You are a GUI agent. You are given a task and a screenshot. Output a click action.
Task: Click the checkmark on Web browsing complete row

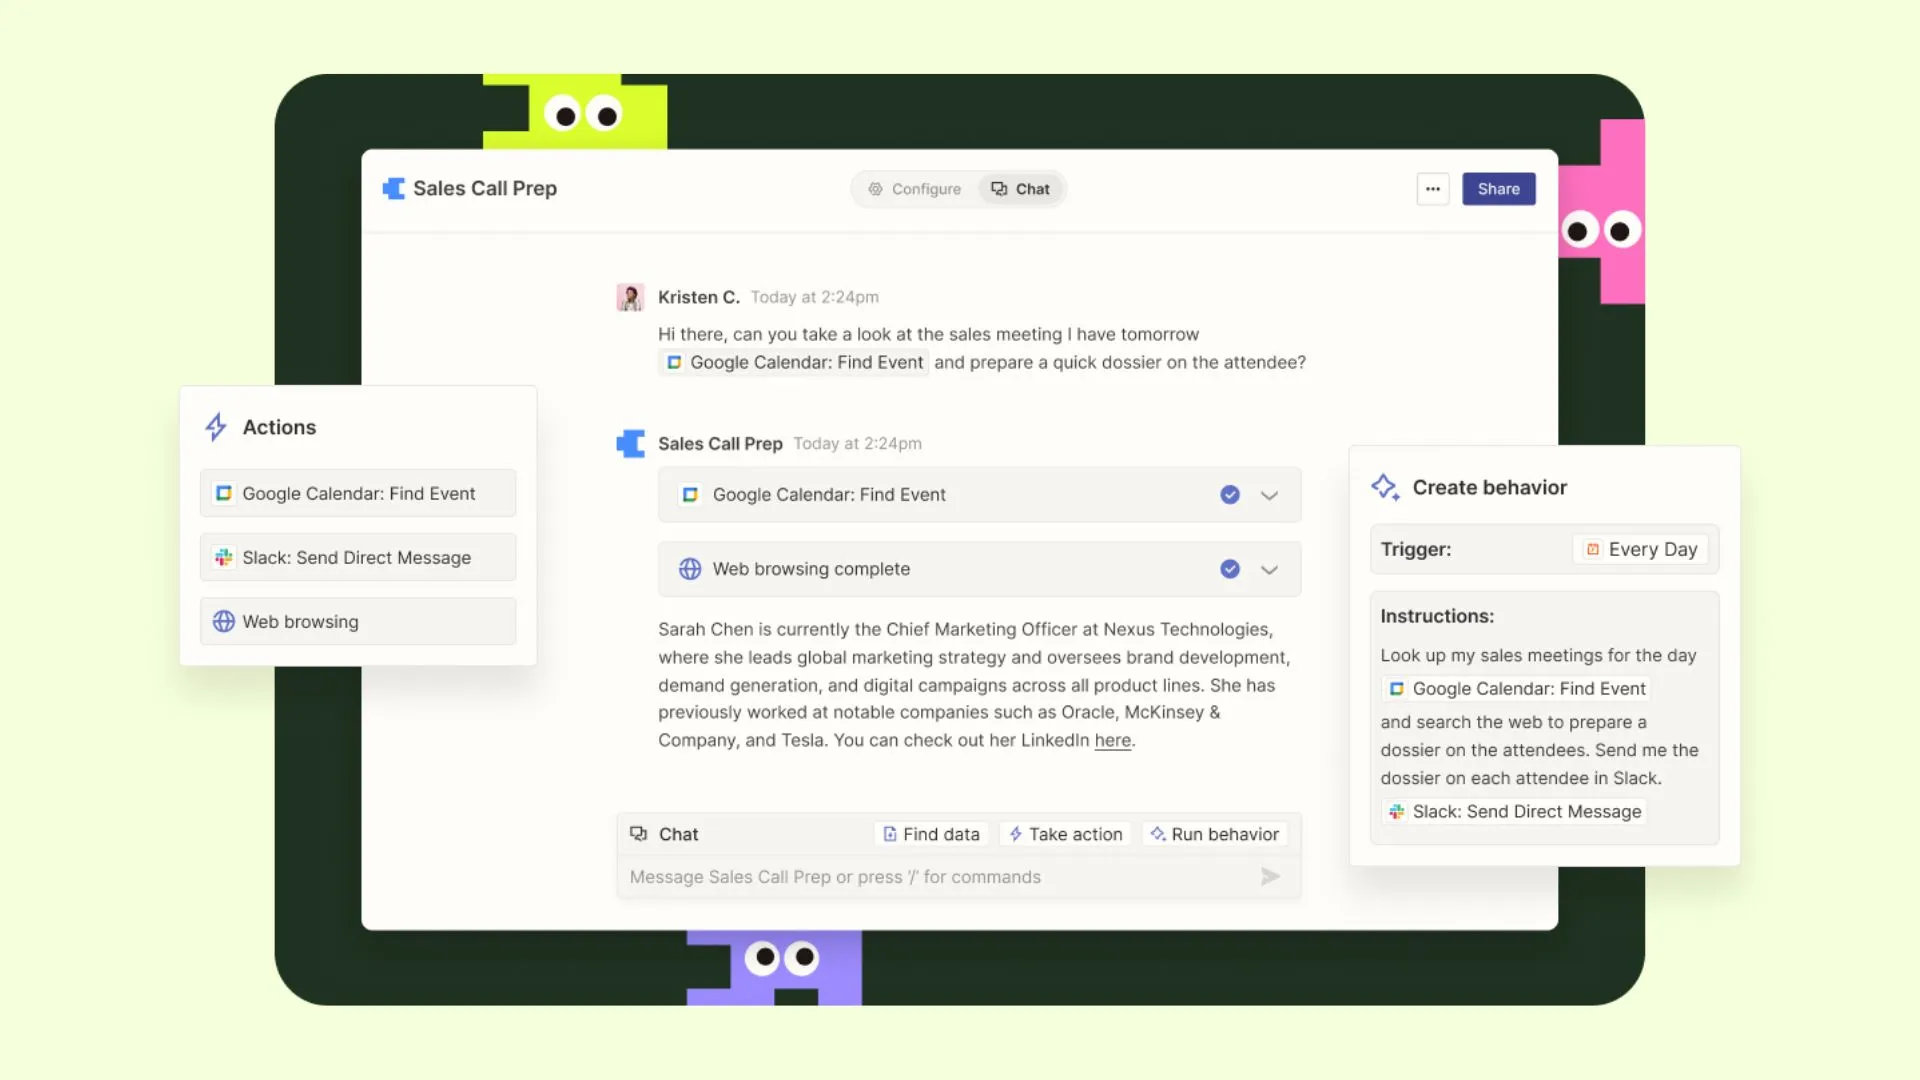point(1230,569)
